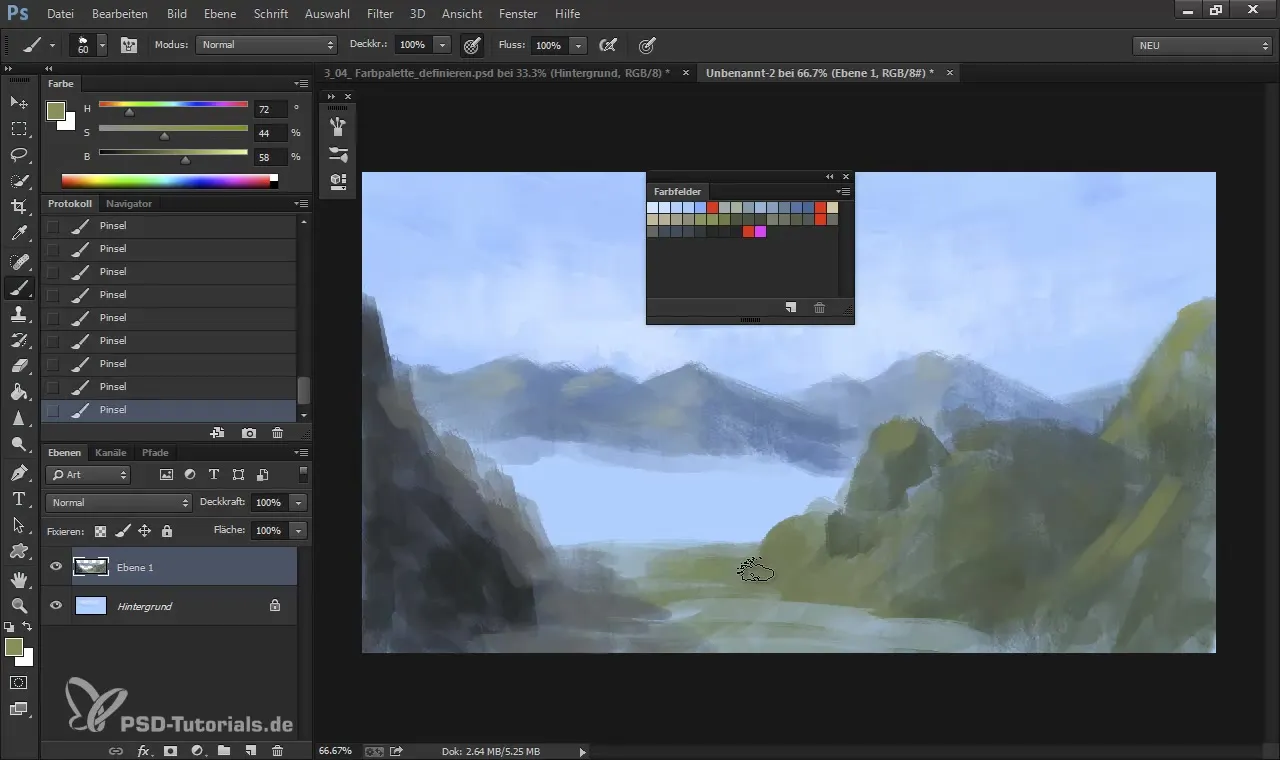
Task: Switch to the 3_04_Farbpalette_definieren.psd document tab
Action: pyautogui.click(x=495, y=73)
